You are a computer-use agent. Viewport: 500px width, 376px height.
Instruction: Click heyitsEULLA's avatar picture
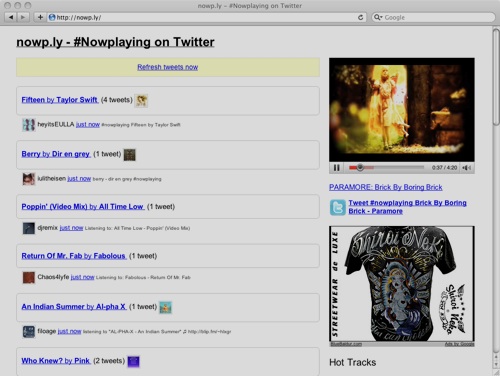pyautogui.click(x=29, y=125)
